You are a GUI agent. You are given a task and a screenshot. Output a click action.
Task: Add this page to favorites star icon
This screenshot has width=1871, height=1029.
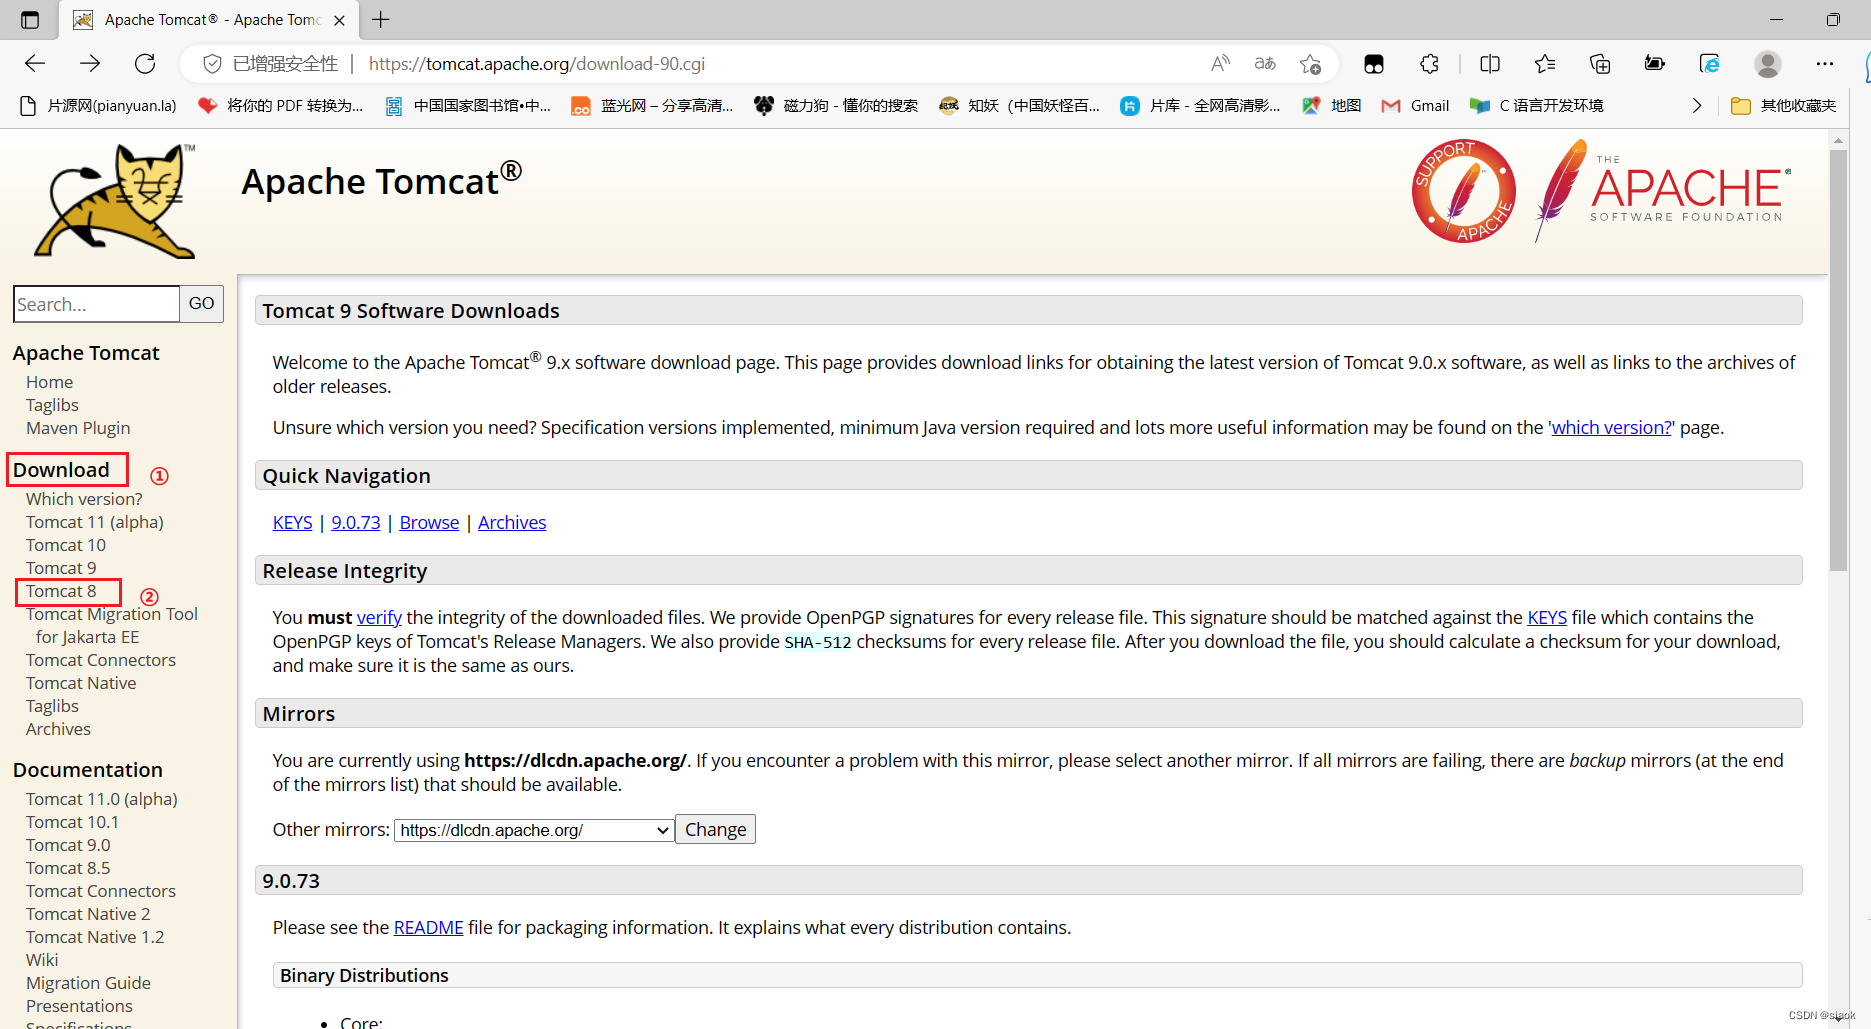pos(1310,64)
